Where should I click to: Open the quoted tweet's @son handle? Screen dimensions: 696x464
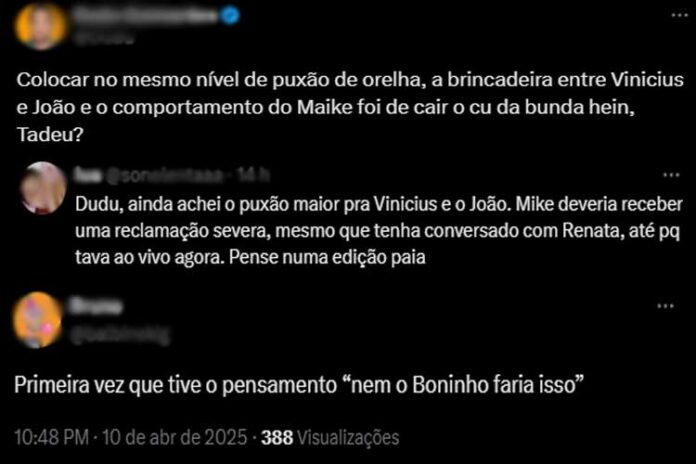point(166,176)
